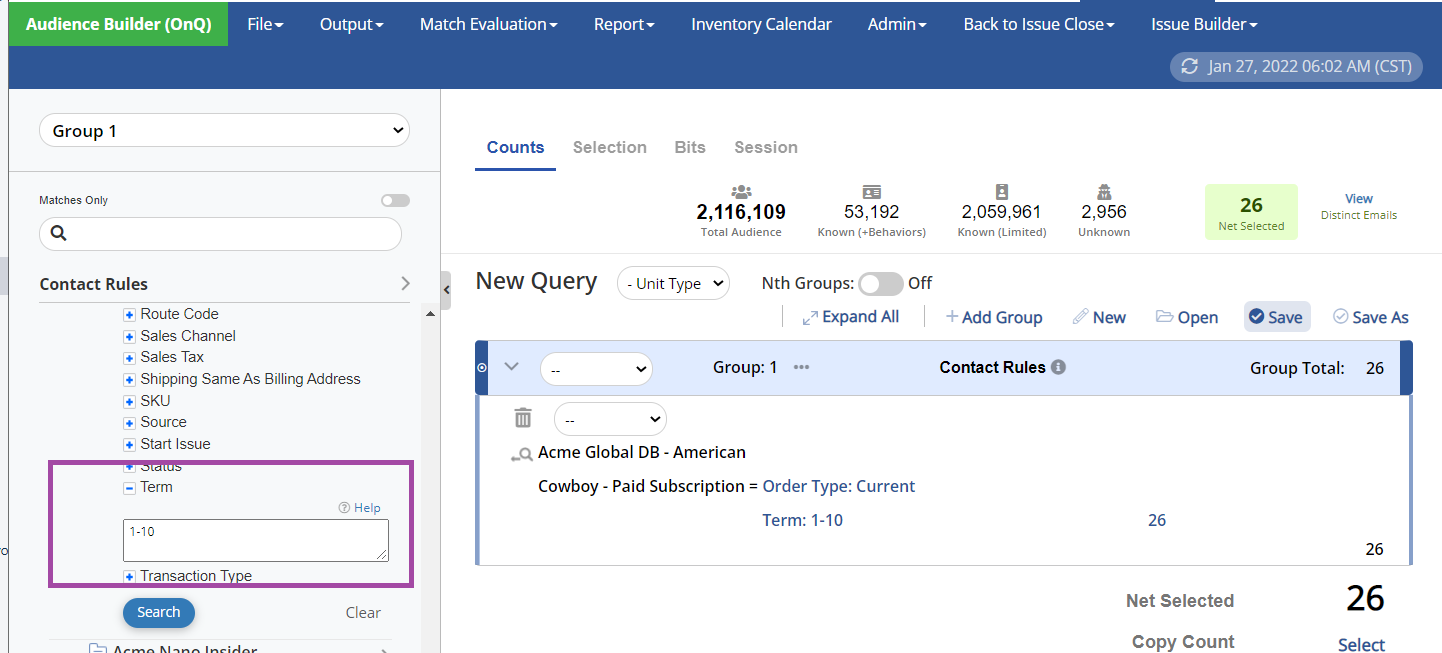Toggle the Matches Only switch

[x=395, y=201]
